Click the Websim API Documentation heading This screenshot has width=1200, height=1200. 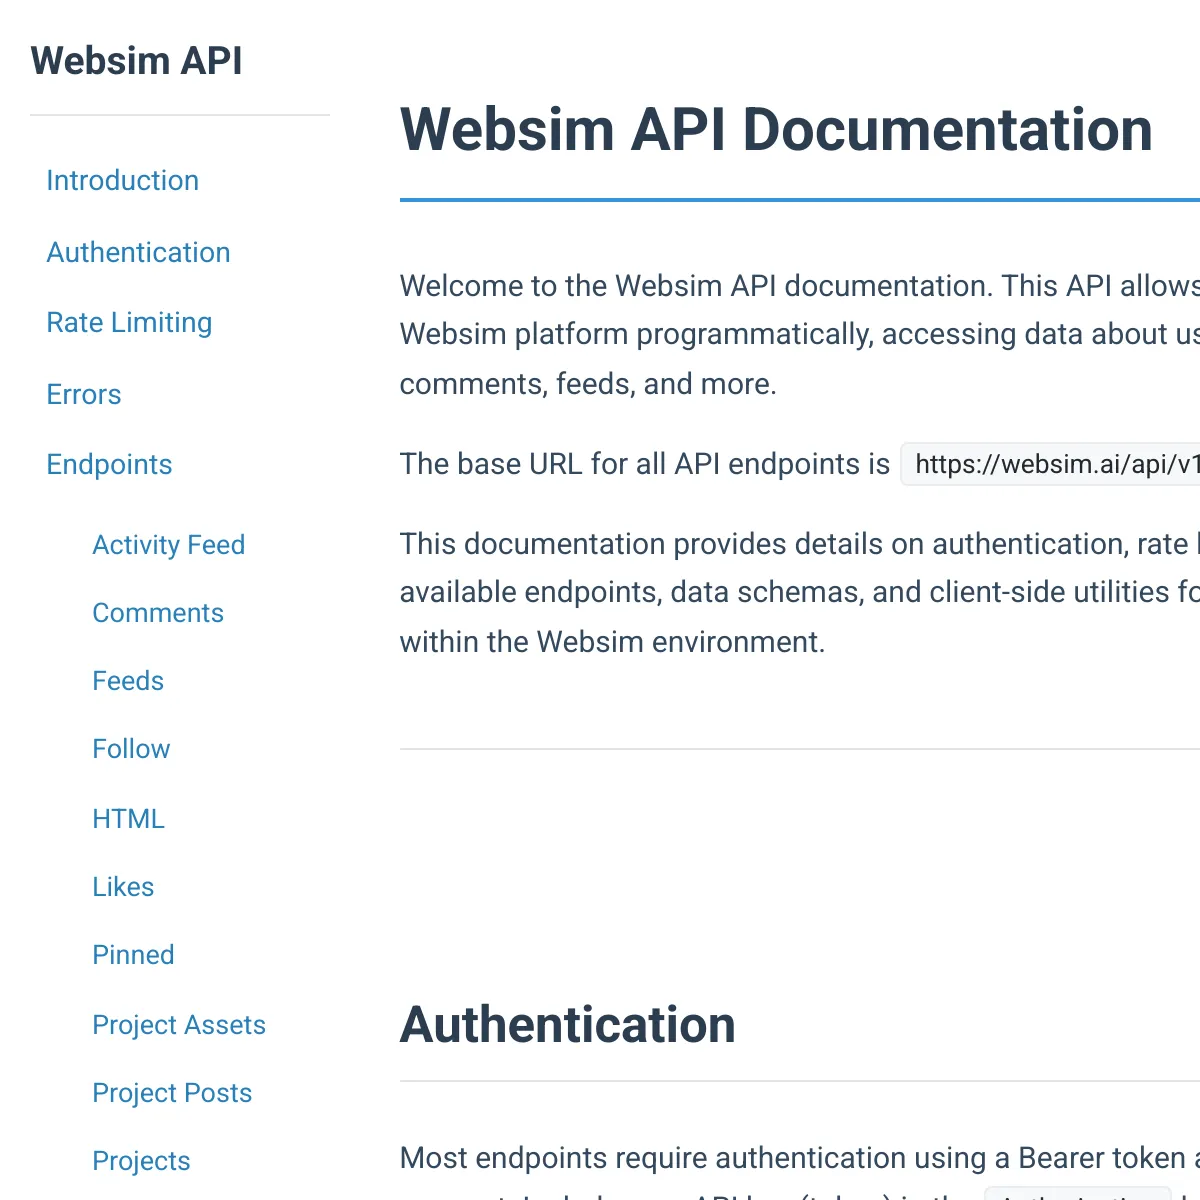point(775,129)
